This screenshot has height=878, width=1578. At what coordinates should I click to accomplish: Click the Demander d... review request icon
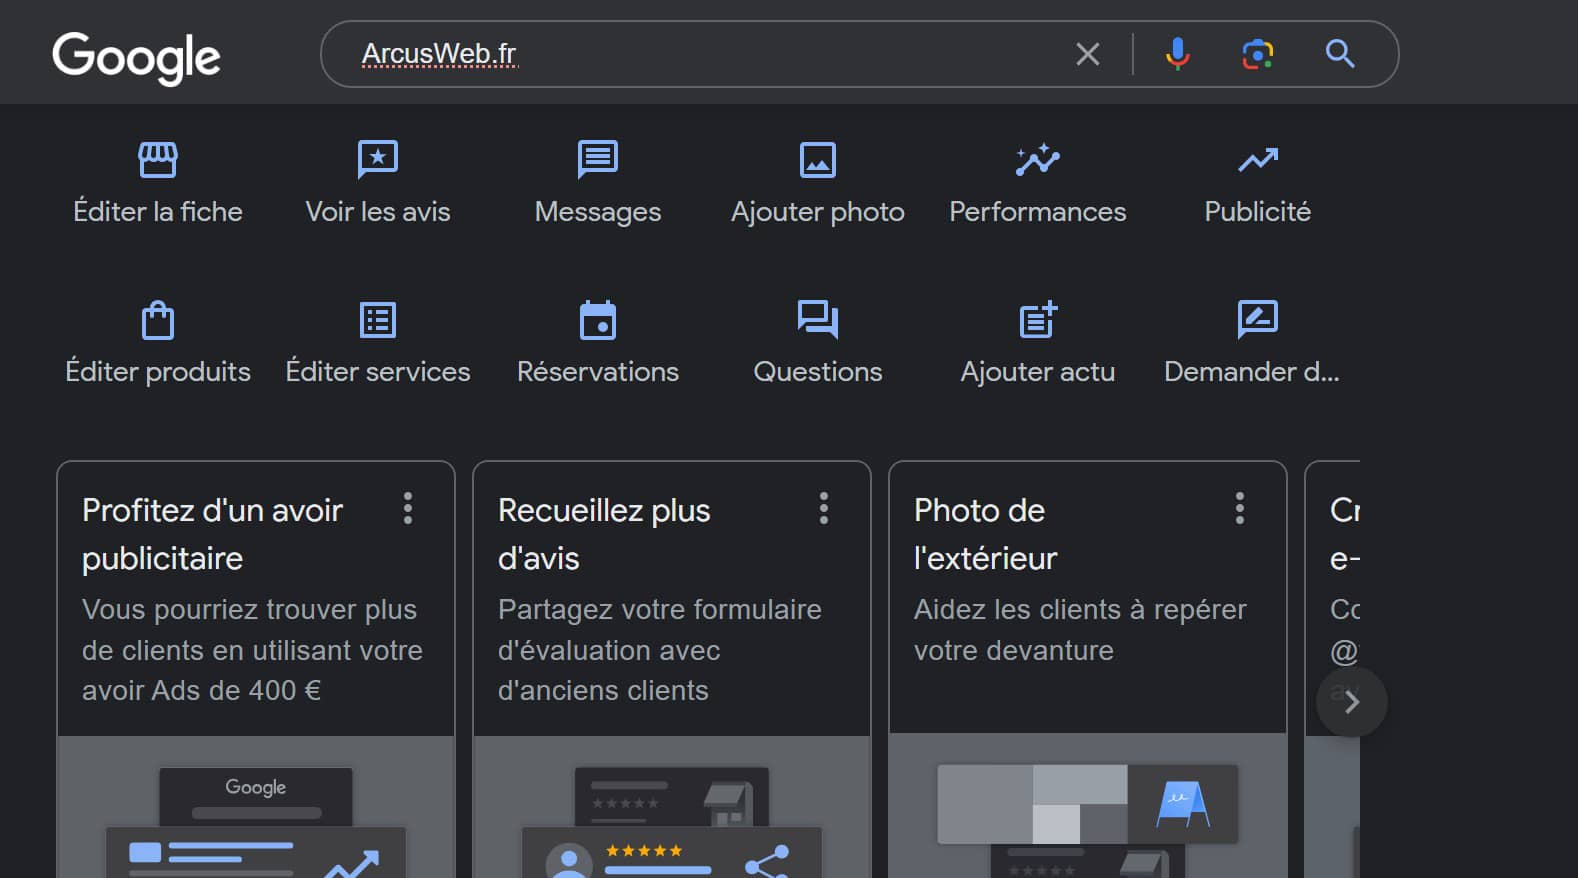click(x=1258, y=320)
